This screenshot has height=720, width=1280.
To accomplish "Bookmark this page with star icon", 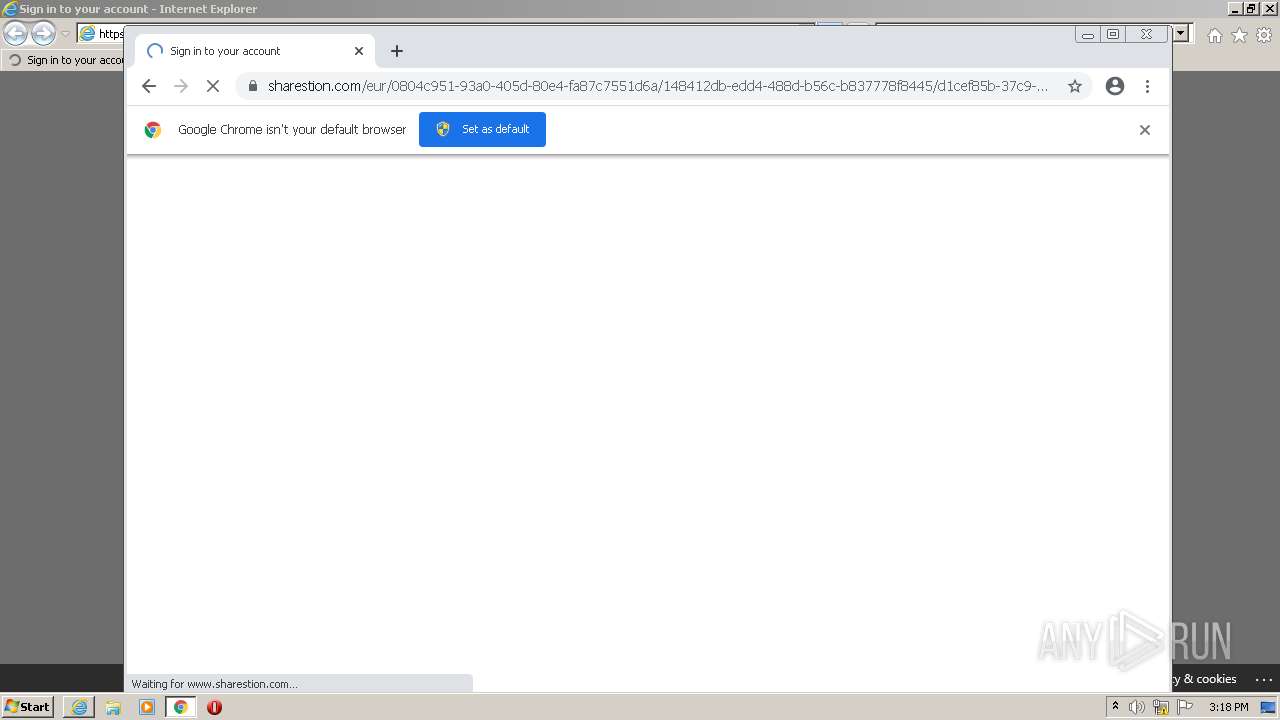I will coord(1075,86).
